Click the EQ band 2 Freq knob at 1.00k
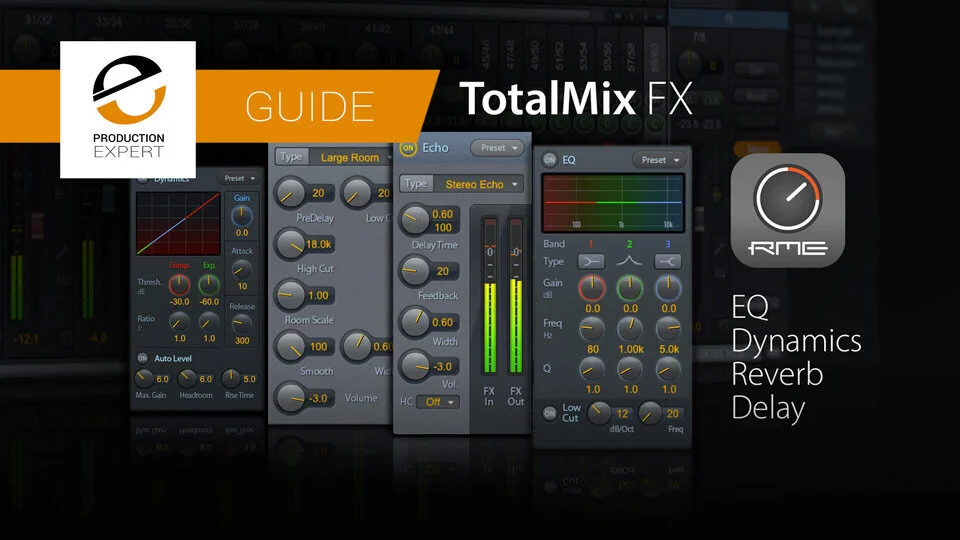 [629, 329]
